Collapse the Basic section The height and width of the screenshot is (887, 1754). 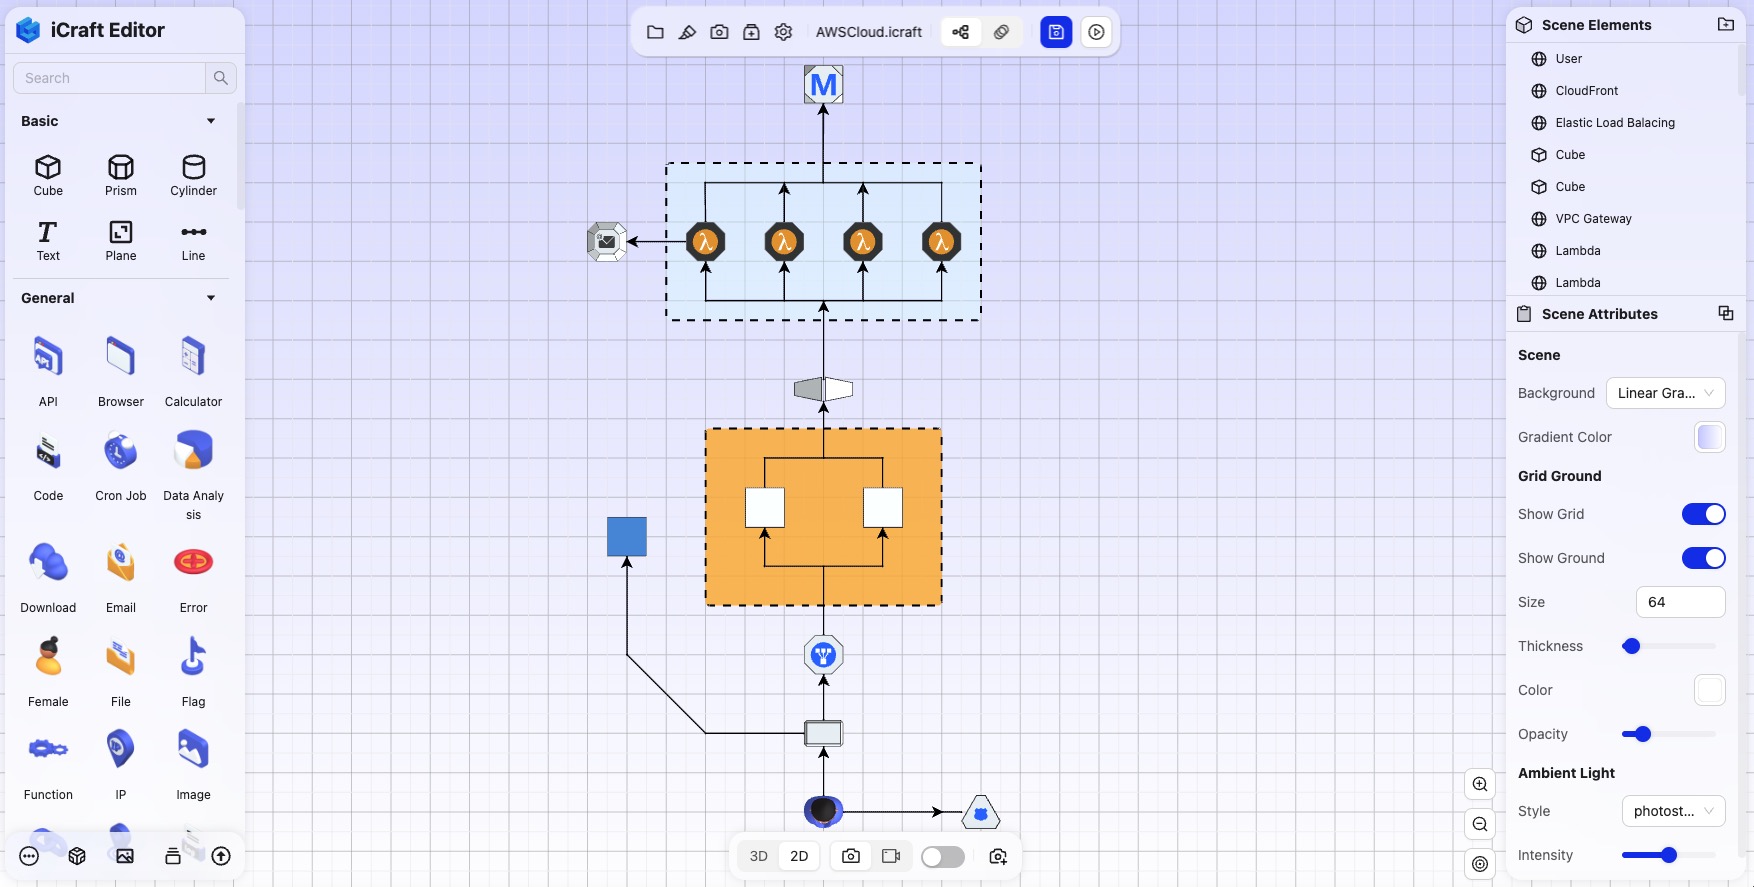pos(211,121)
